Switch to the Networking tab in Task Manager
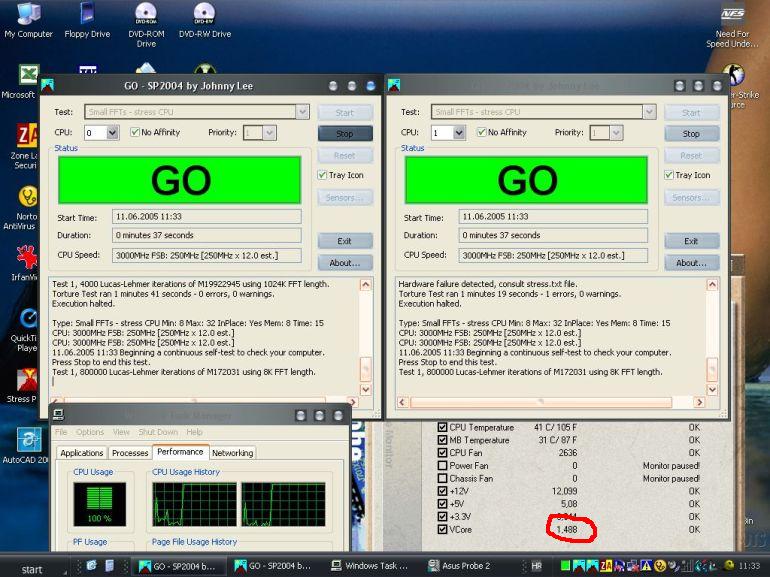This screenshot has width=770, height=577. pos(232,453)
